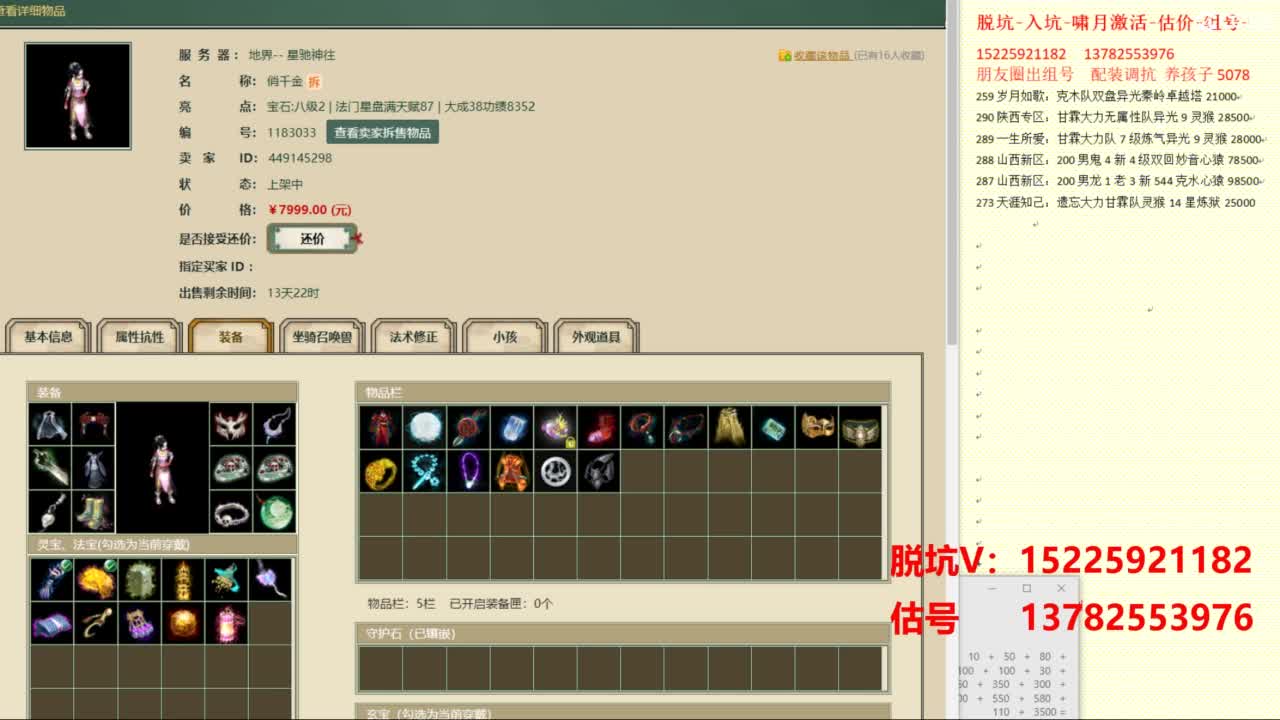Select the red headdress equipment slot

94,424
